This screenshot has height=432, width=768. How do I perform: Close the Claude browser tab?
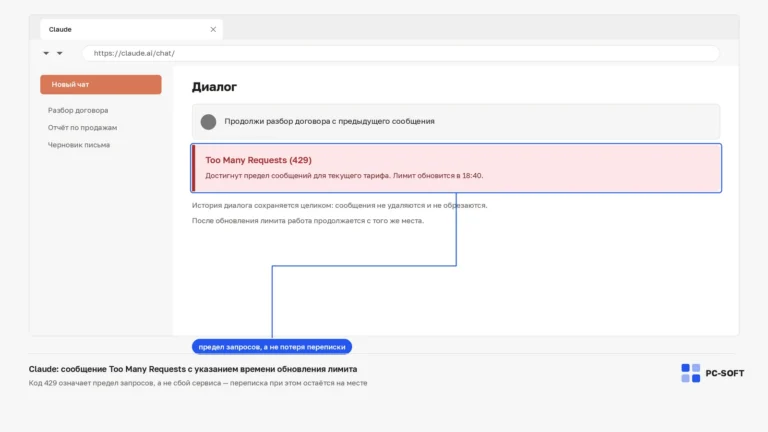(213, 29)
